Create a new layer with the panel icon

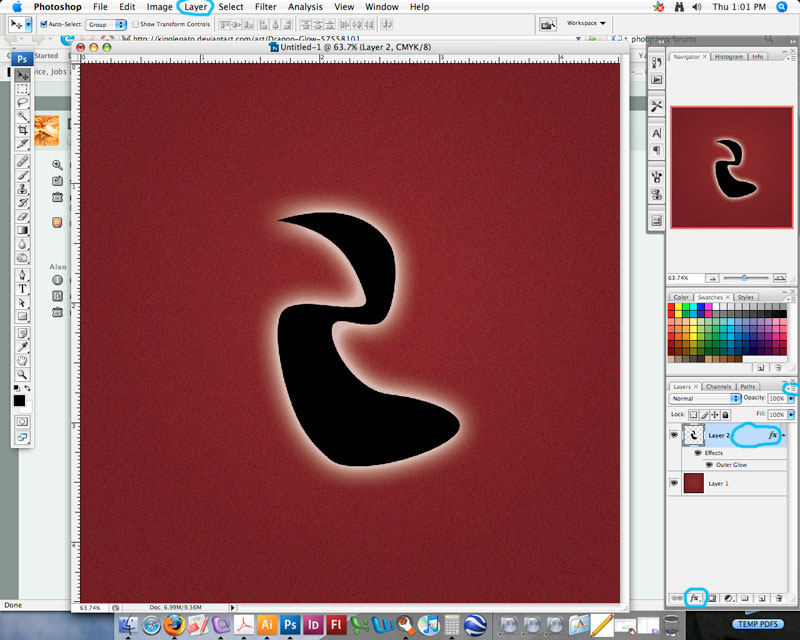[762, 597]
